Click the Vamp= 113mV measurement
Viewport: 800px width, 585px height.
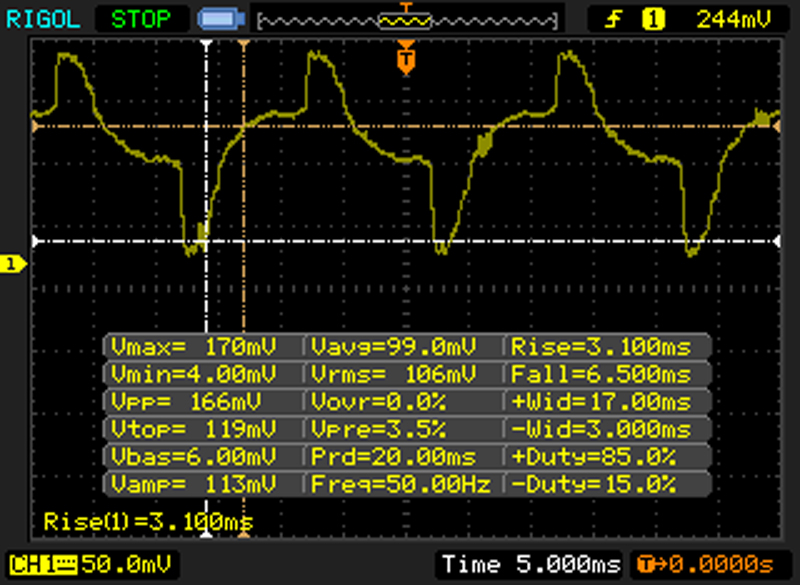pyautogui.click(x=194, y=484)
